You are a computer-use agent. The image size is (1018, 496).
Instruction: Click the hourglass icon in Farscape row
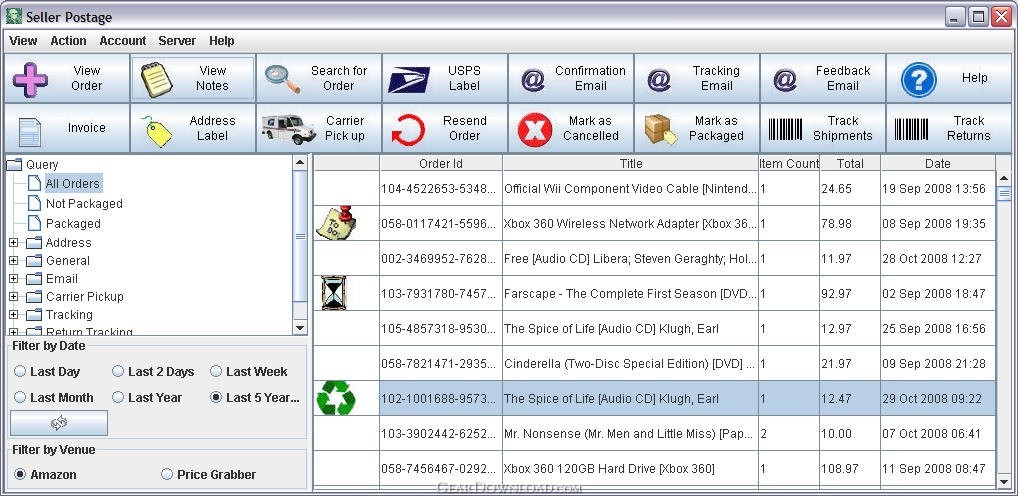click(334, 293)
